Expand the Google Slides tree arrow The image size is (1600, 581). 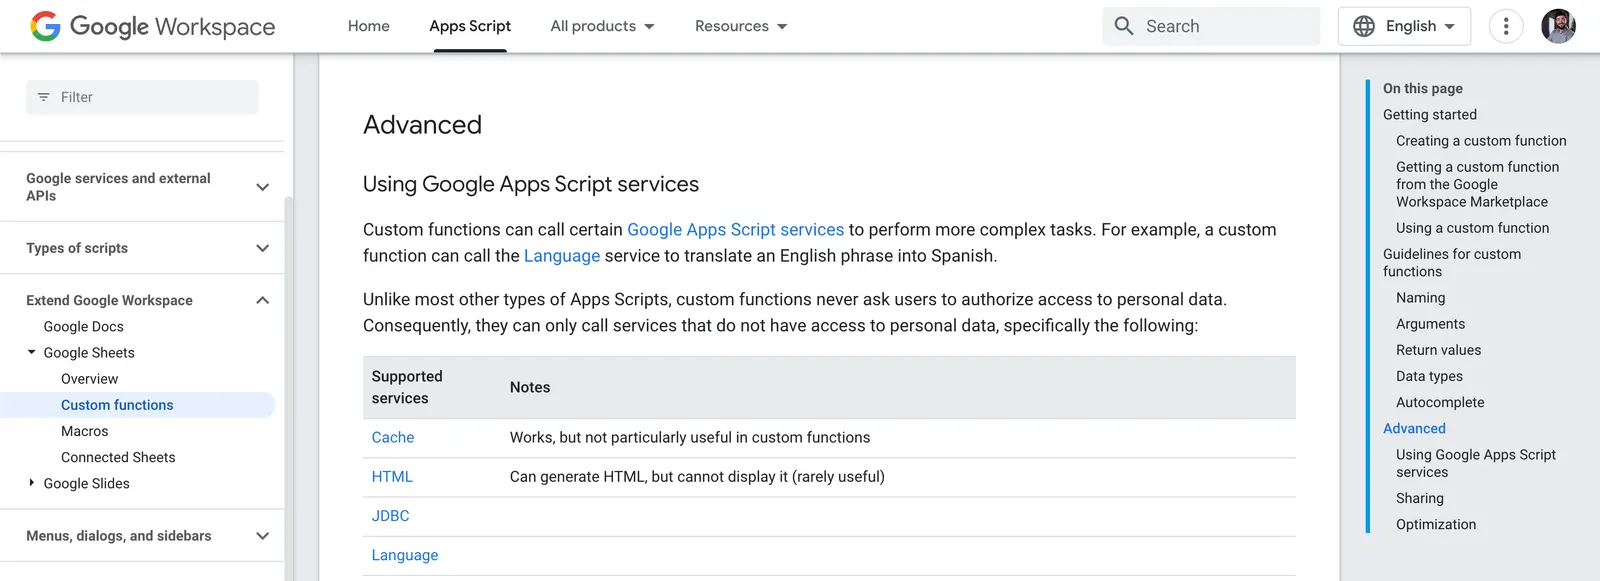(32, 483)
